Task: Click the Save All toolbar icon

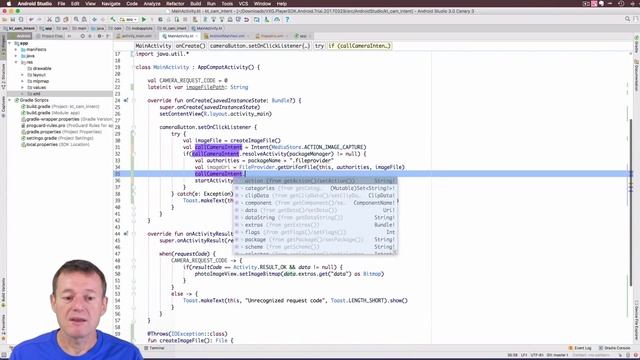Action: [x=13, y=20]
